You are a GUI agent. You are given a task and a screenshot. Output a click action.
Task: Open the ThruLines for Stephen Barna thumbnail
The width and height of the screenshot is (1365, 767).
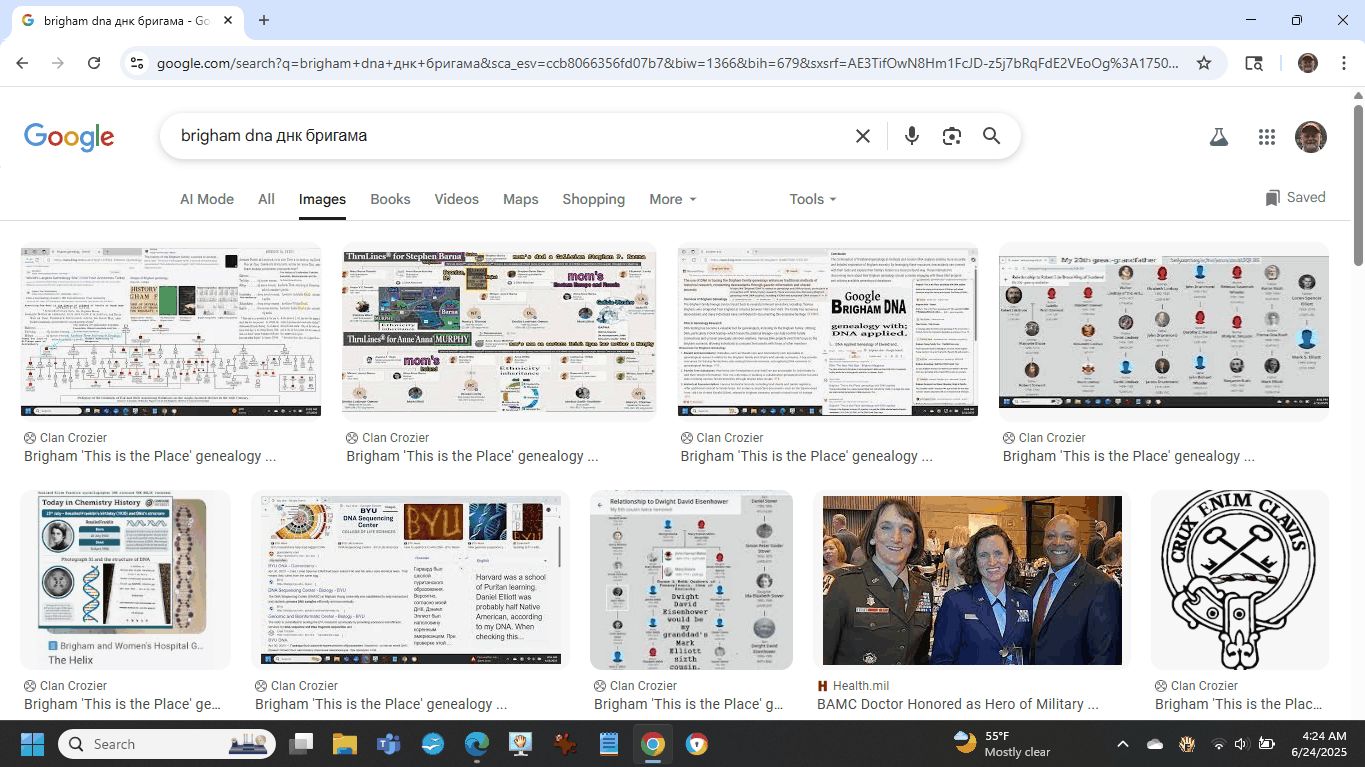tap(500, 330)
